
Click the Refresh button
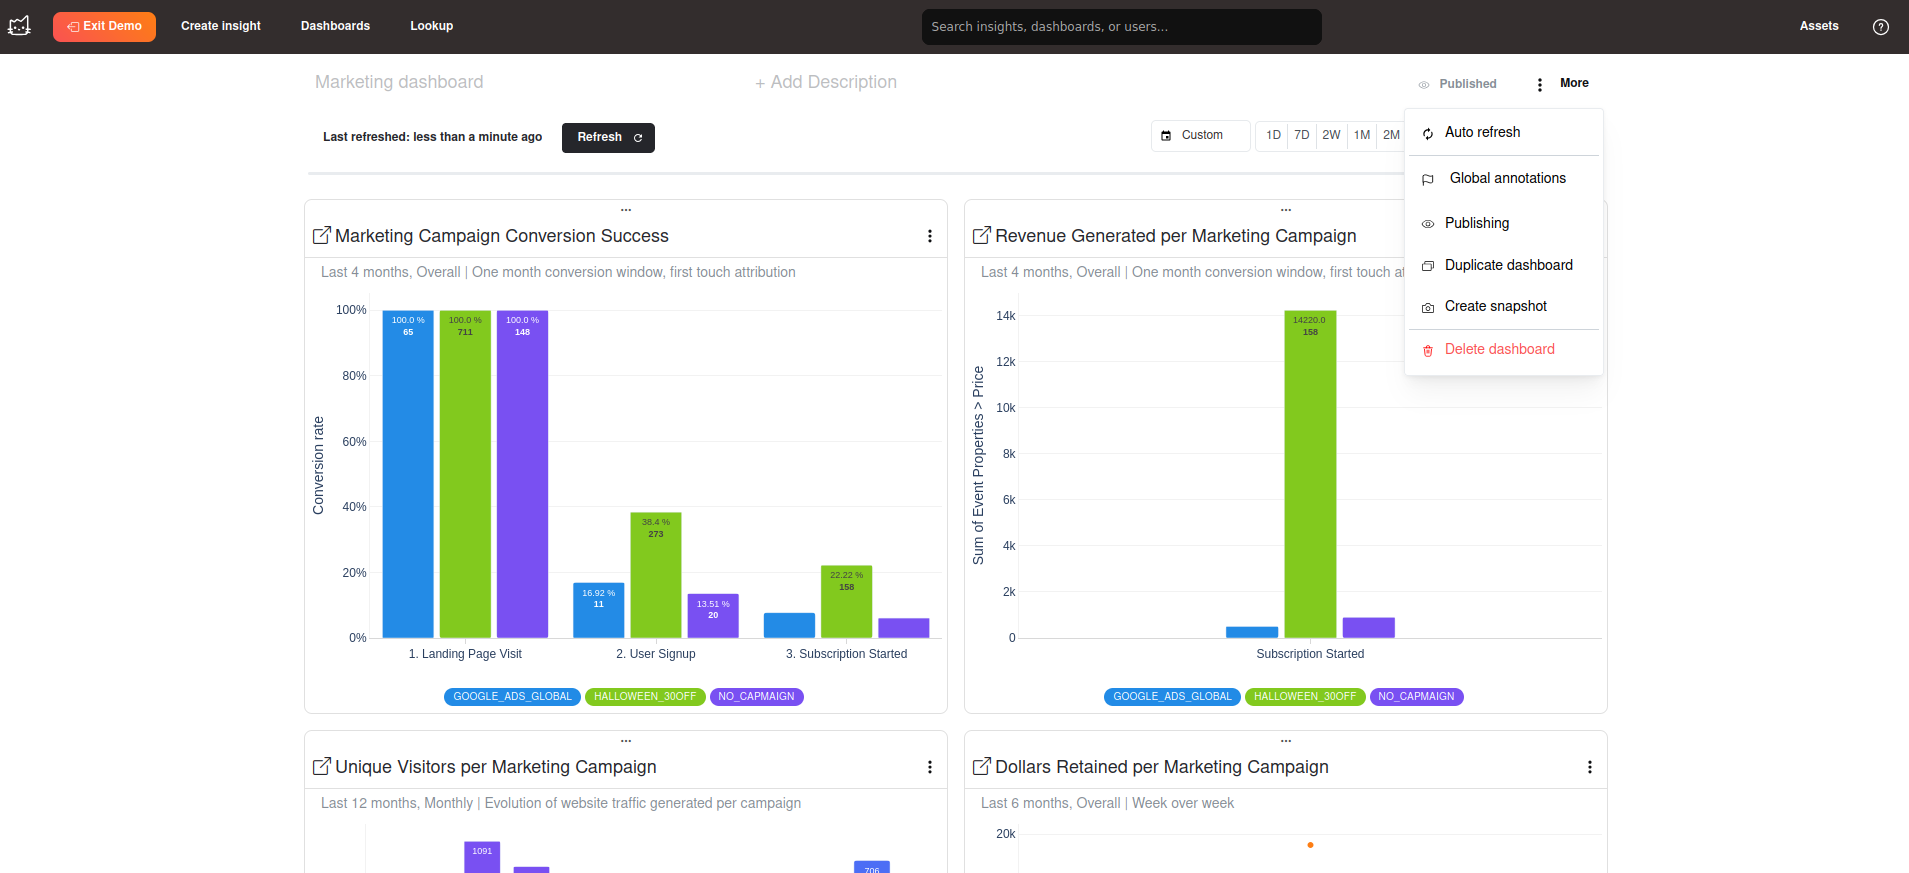[608, 138]
